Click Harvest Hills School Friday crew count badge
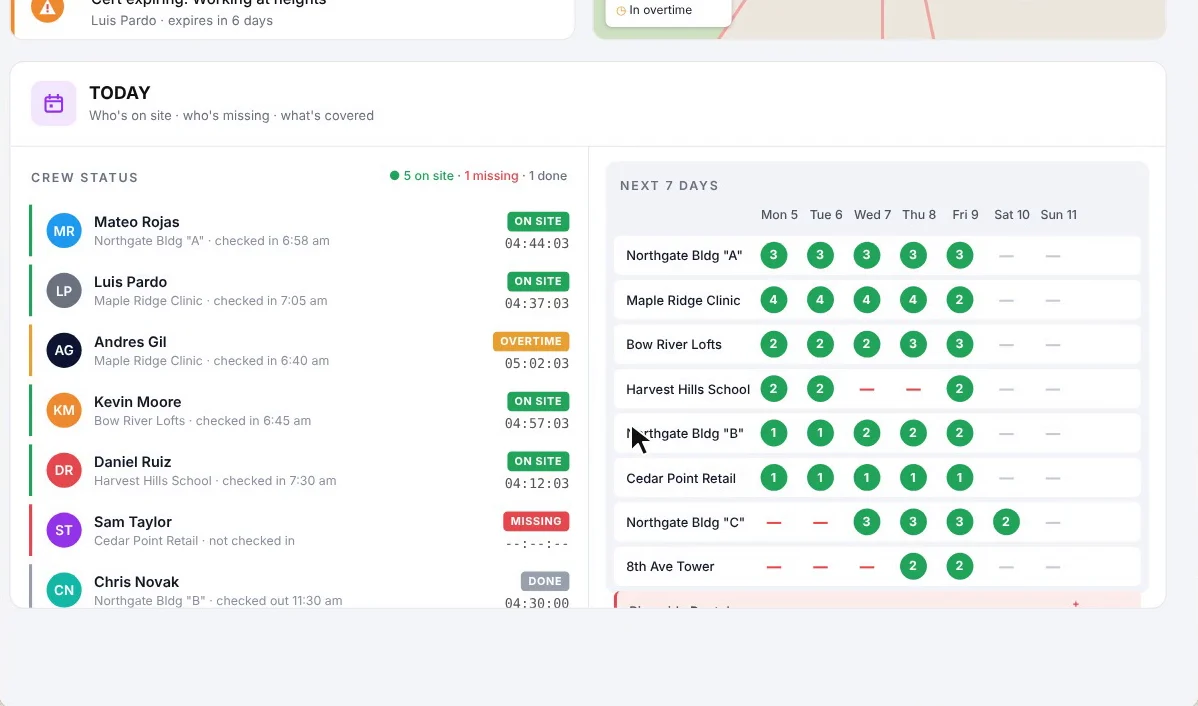 [x=960, y=389]
